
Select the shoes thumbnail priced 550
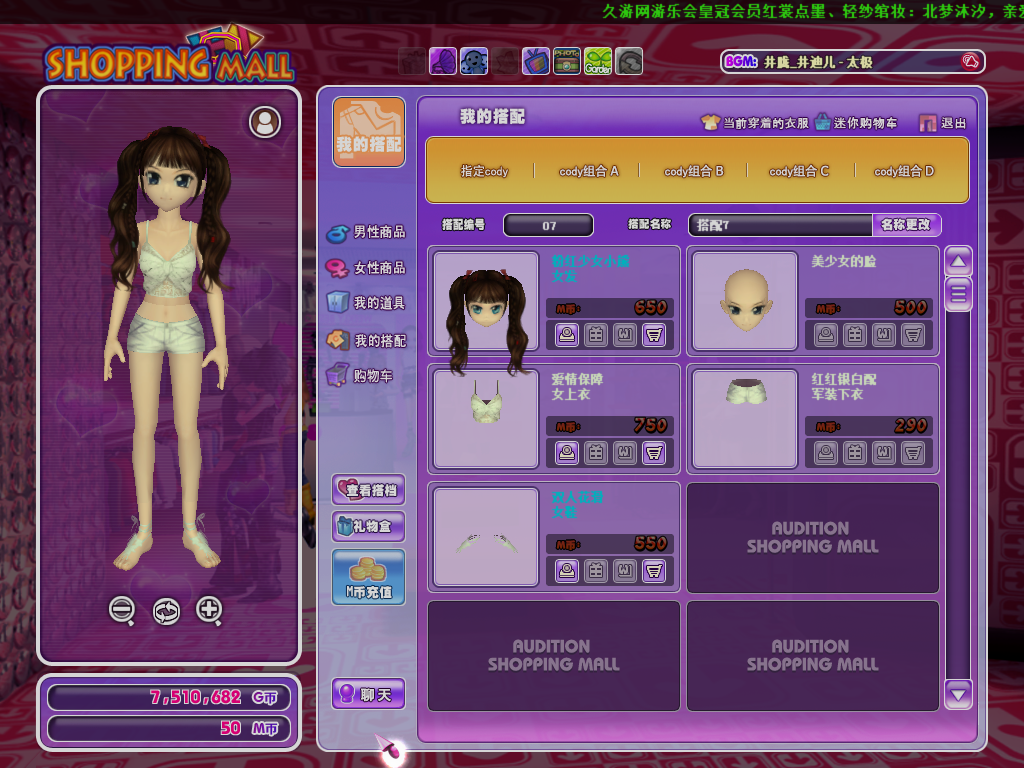pyautogui.click(x=486, y=537)
